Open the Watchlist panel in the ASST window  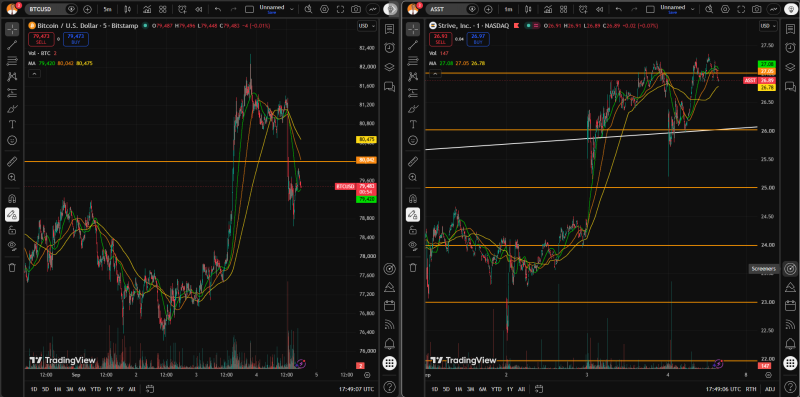coord(790,29)
